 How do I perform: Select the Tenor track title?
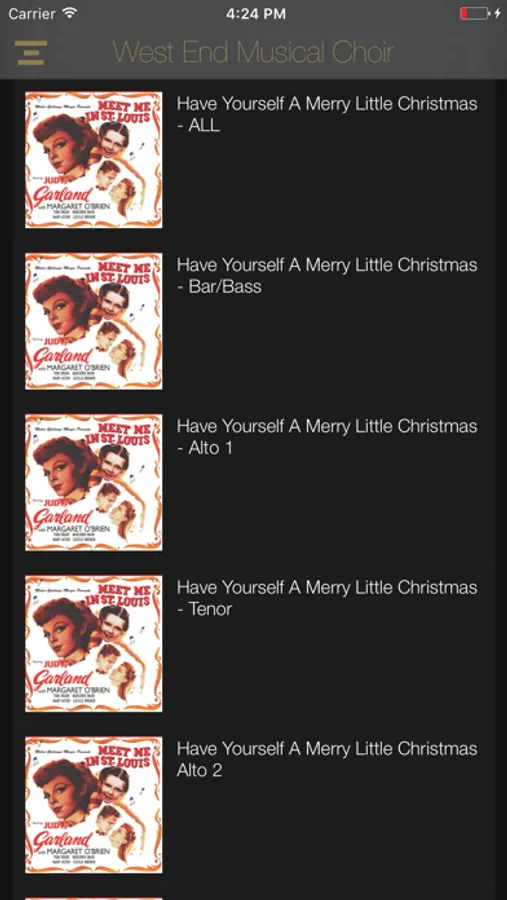point(327,598)
